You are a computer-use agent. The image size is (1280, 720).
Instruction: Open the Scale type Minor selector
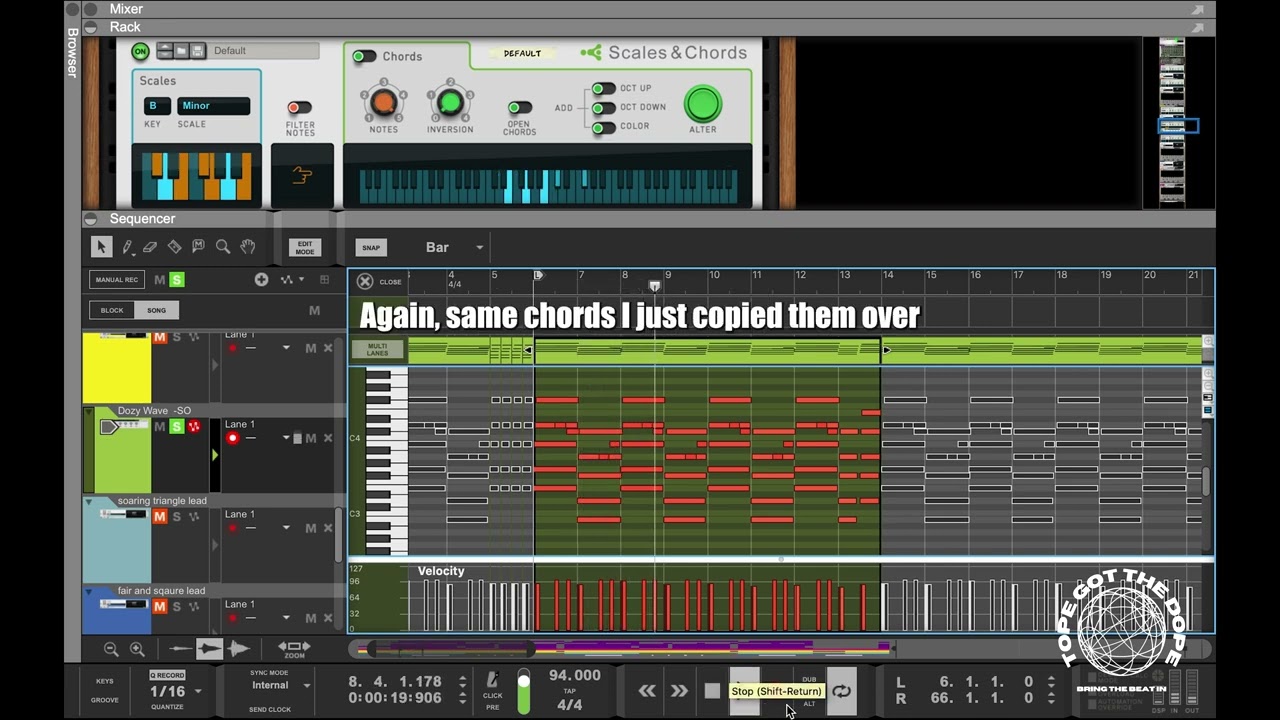(213, 106)
